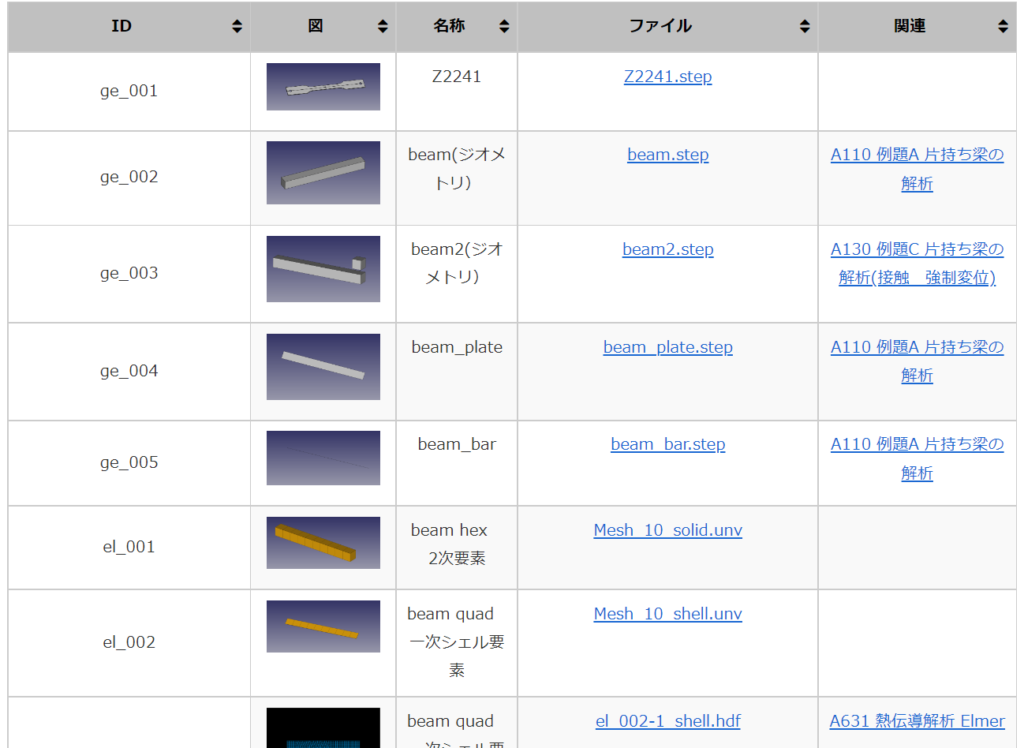Download beam_plate.step file
Image resolution: width=1024 pixels, height=748 pixels.
point(667,348)
